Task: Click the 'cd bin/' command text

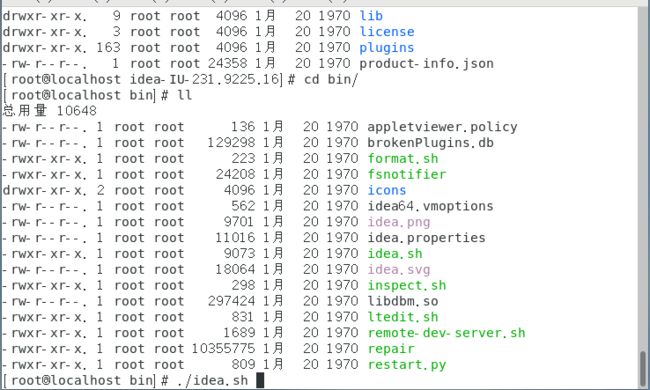Action: 331,79
